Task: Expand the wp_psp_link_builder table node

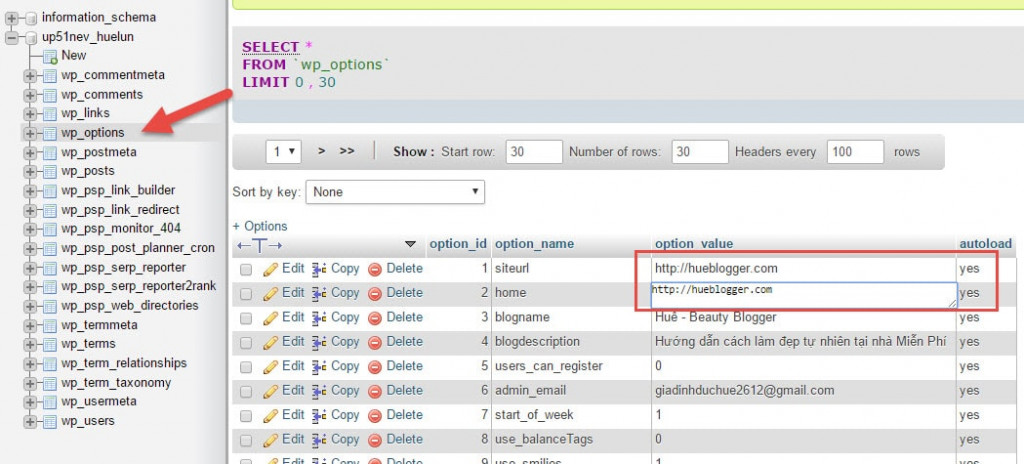Action: (29, 191)
